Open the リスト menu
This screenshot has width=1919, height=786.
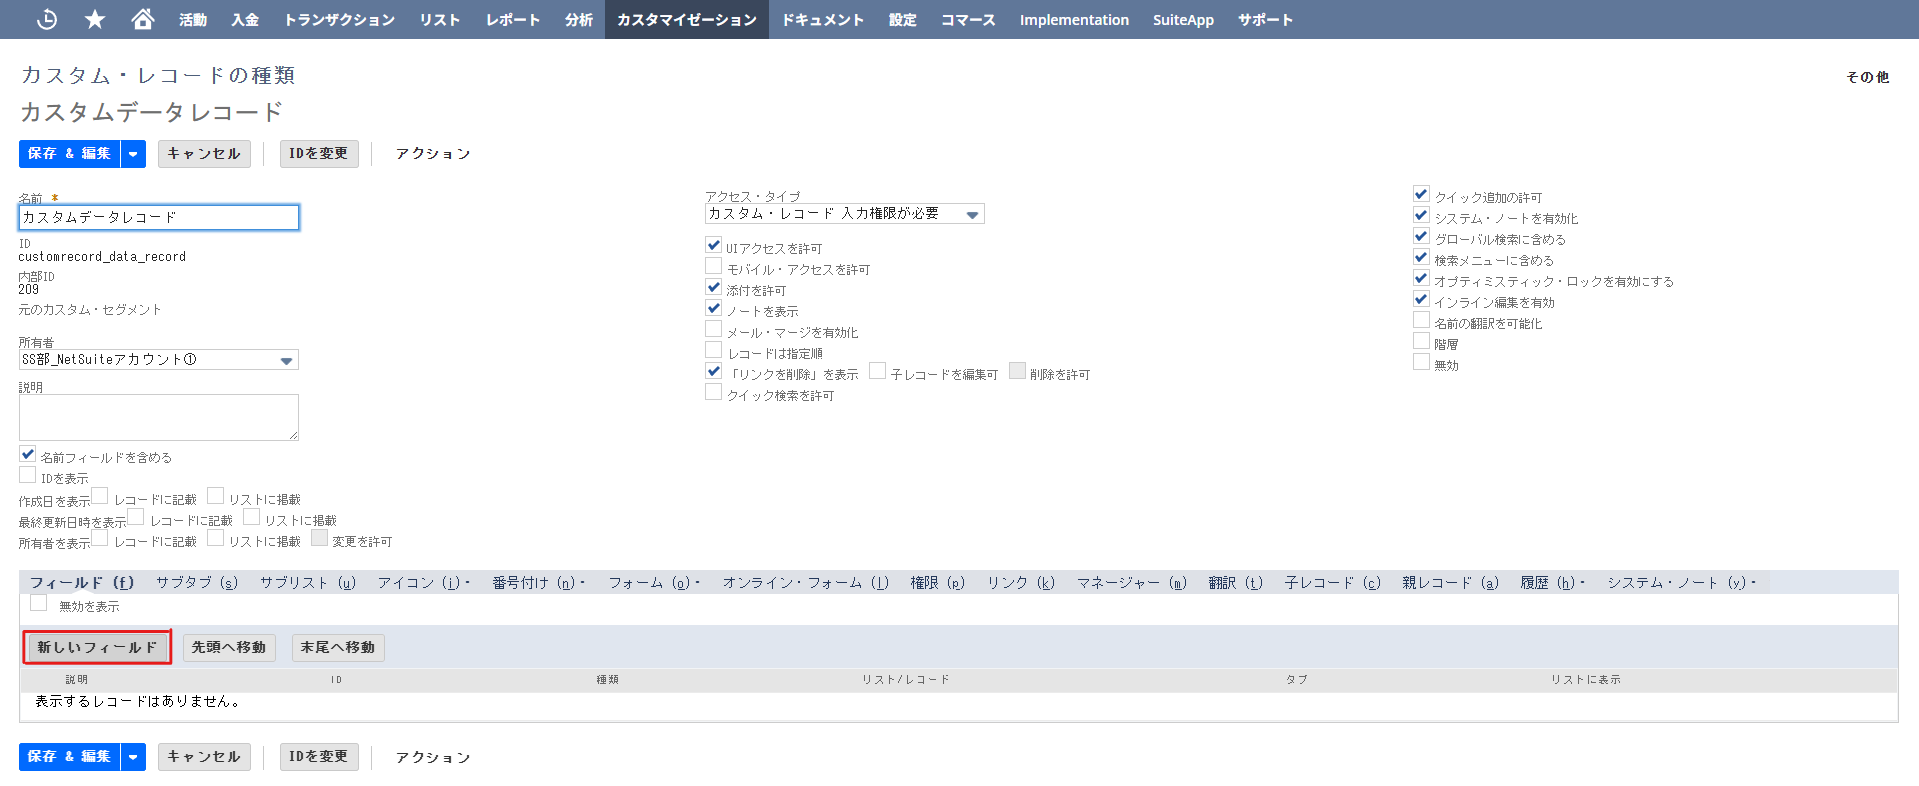pos(440,20)
